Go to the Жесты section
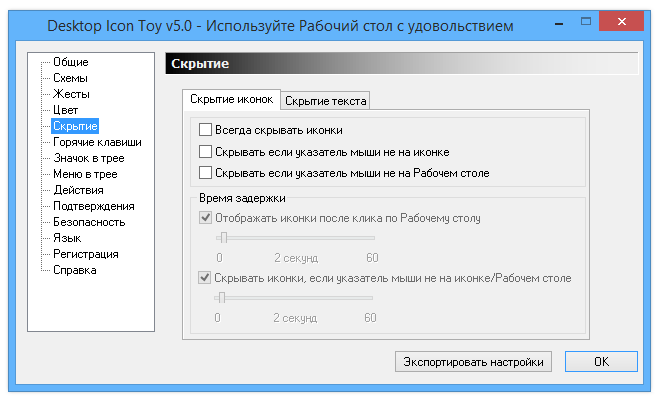669x407 pixels. pos(71,94)
